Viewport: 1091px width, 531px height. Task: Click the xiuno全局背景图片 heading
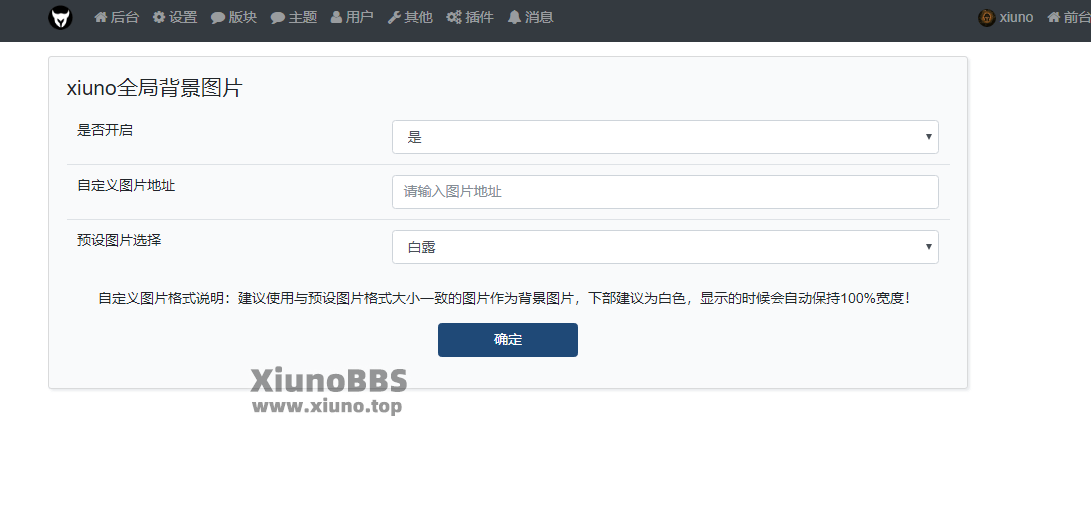[154, 88]
